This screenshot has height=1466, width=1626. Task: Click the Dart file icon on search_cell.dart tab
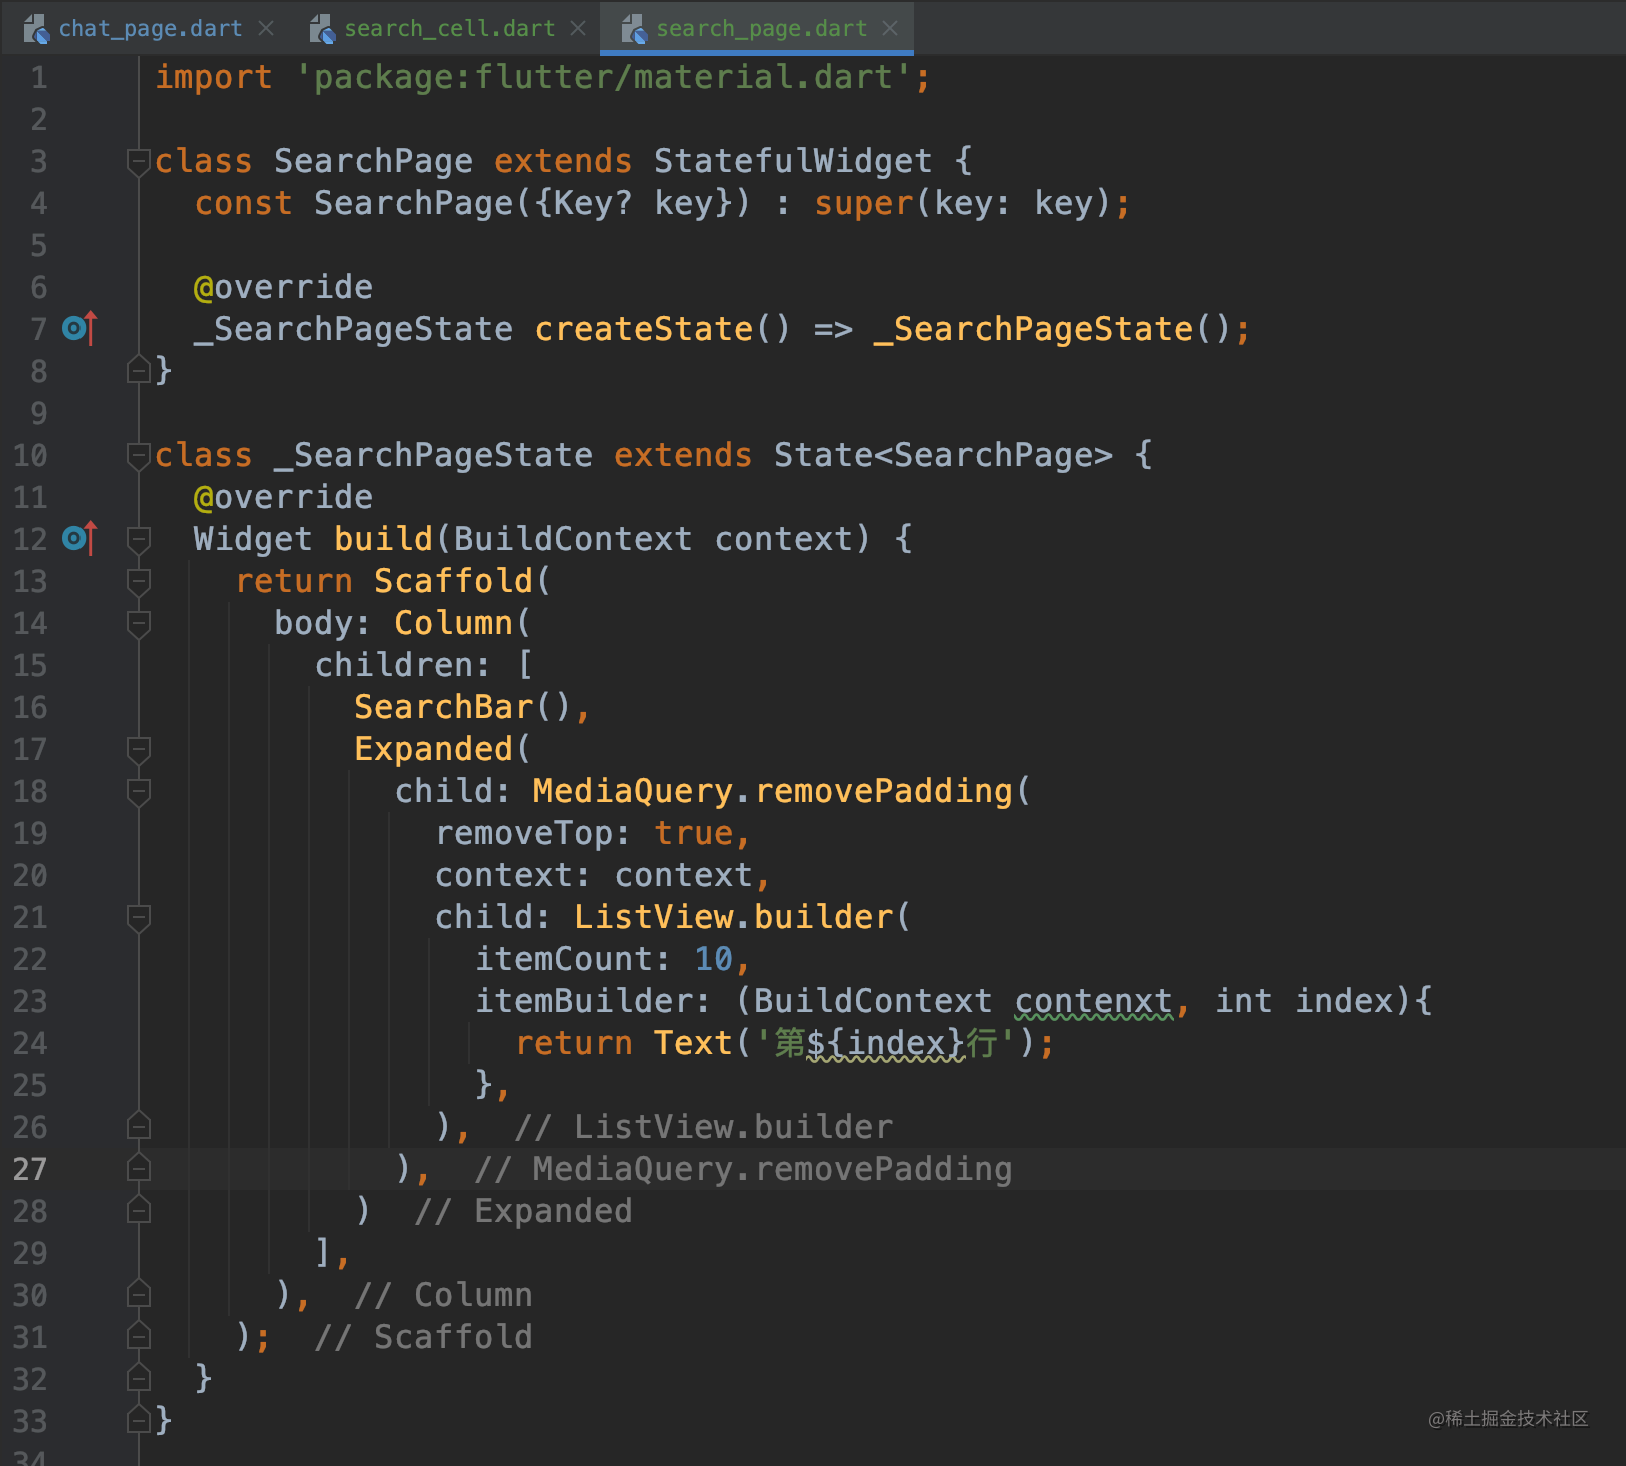click(x=322, y=29)
